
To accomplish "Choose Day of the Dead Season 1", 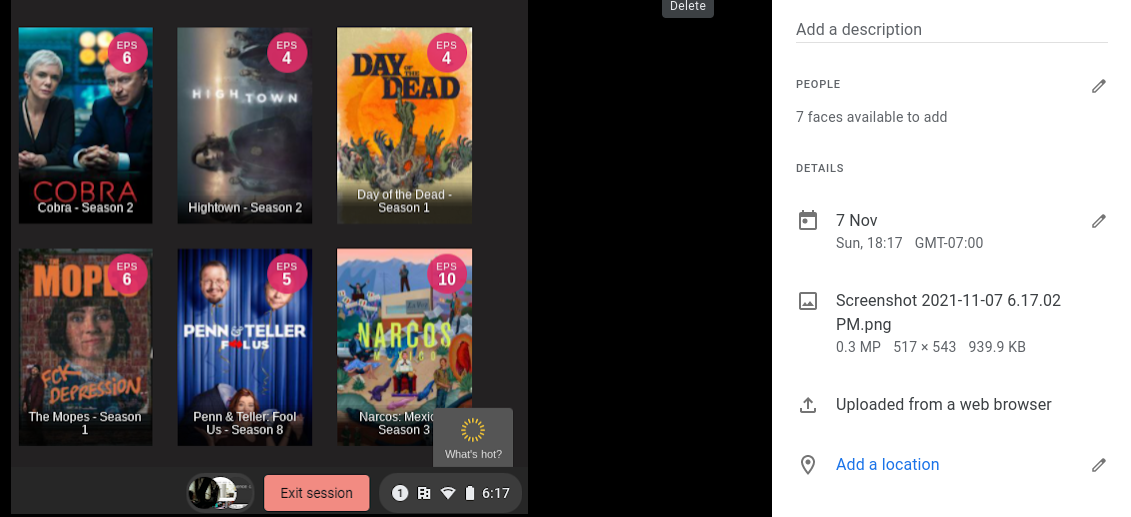I will (404, 125).
